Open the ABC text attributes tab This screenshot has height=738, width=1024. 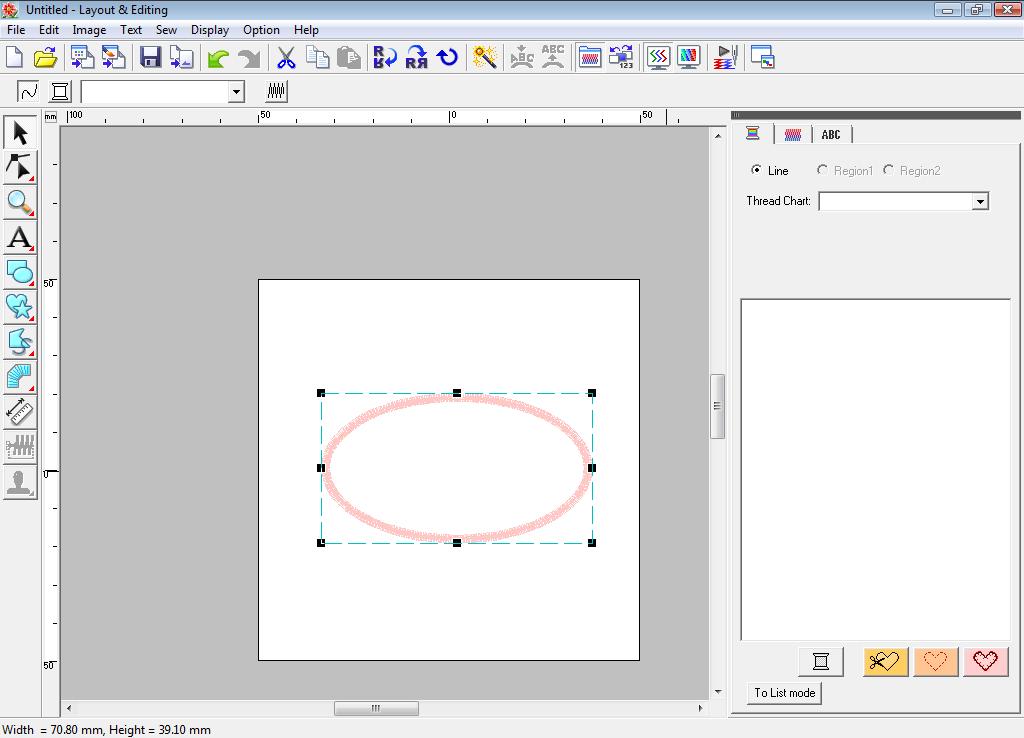tap(831, 135)
